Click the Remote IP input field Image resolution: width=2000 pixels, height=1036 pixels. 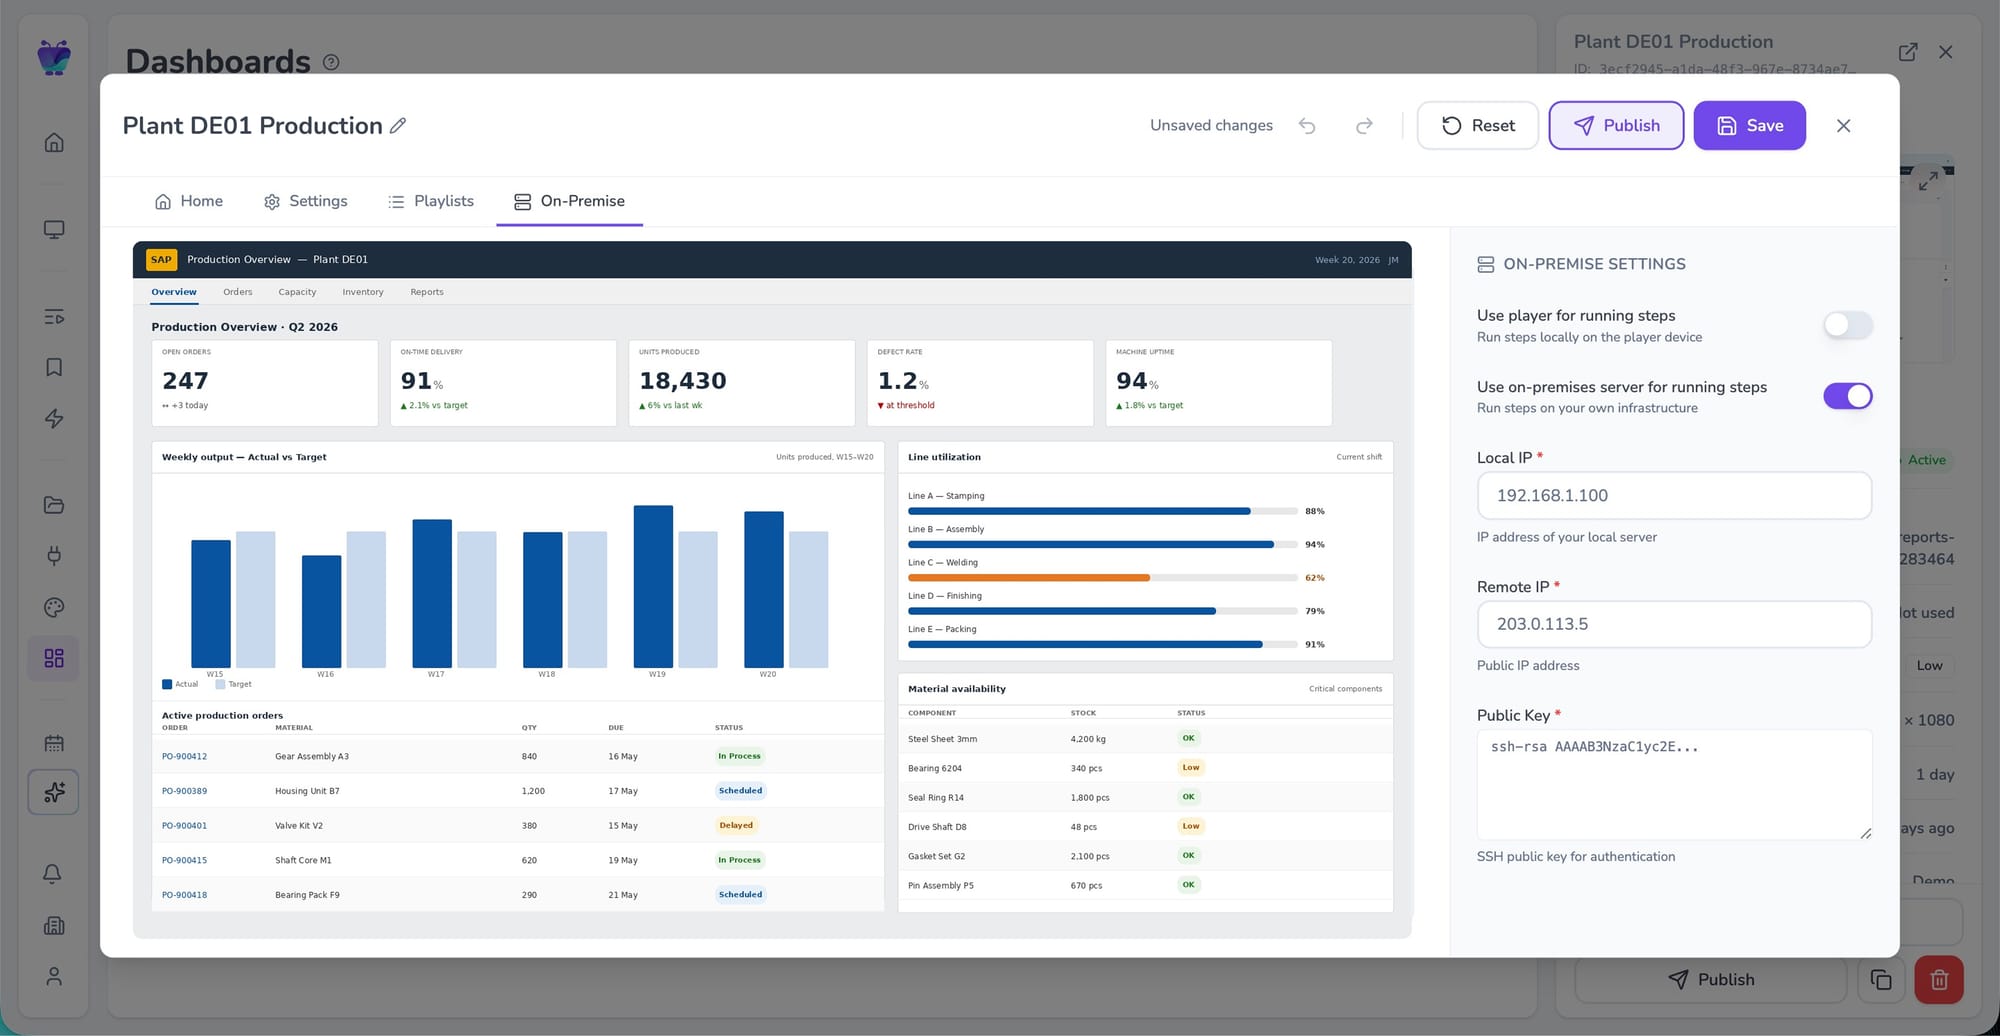[1674, 624]
